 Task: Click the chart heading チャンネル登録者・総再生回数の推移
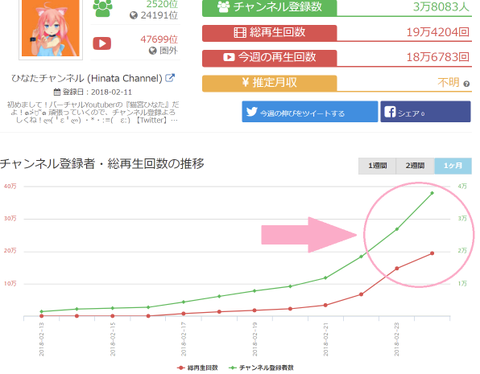[x=102, y=164]
